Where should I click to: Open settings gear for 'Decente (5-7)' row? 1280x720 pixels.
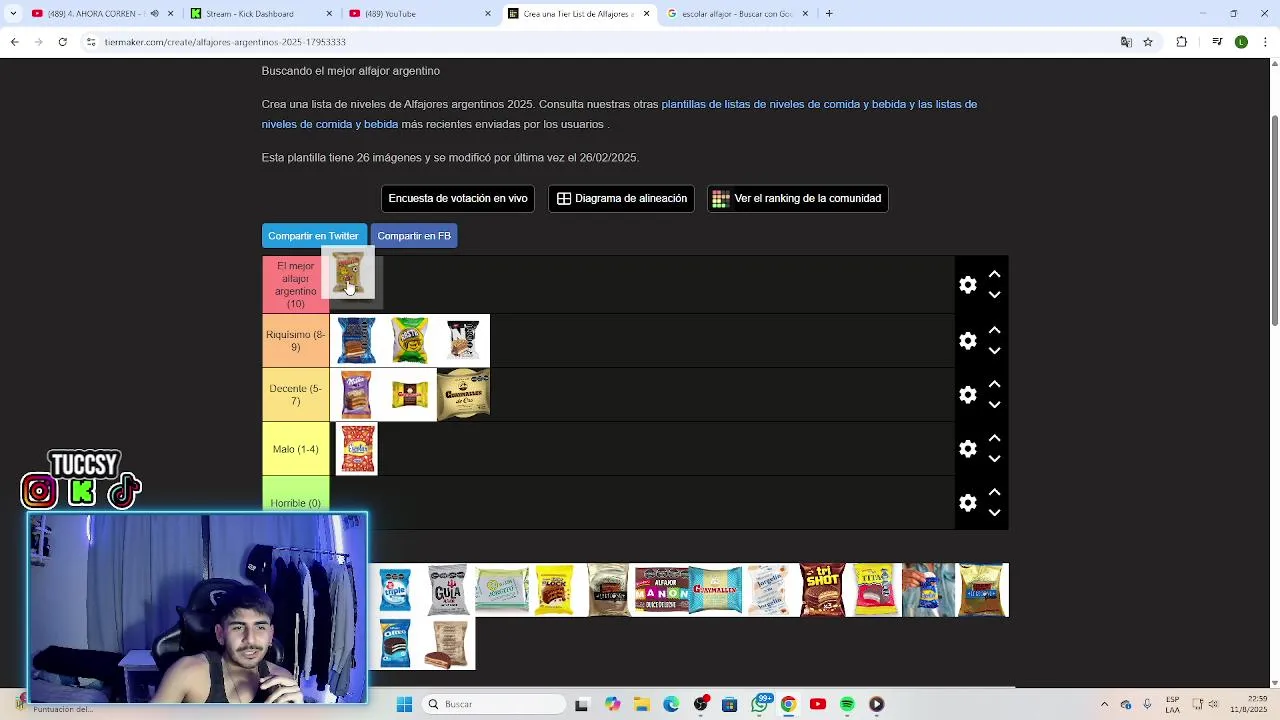click(x=967, y=395)
